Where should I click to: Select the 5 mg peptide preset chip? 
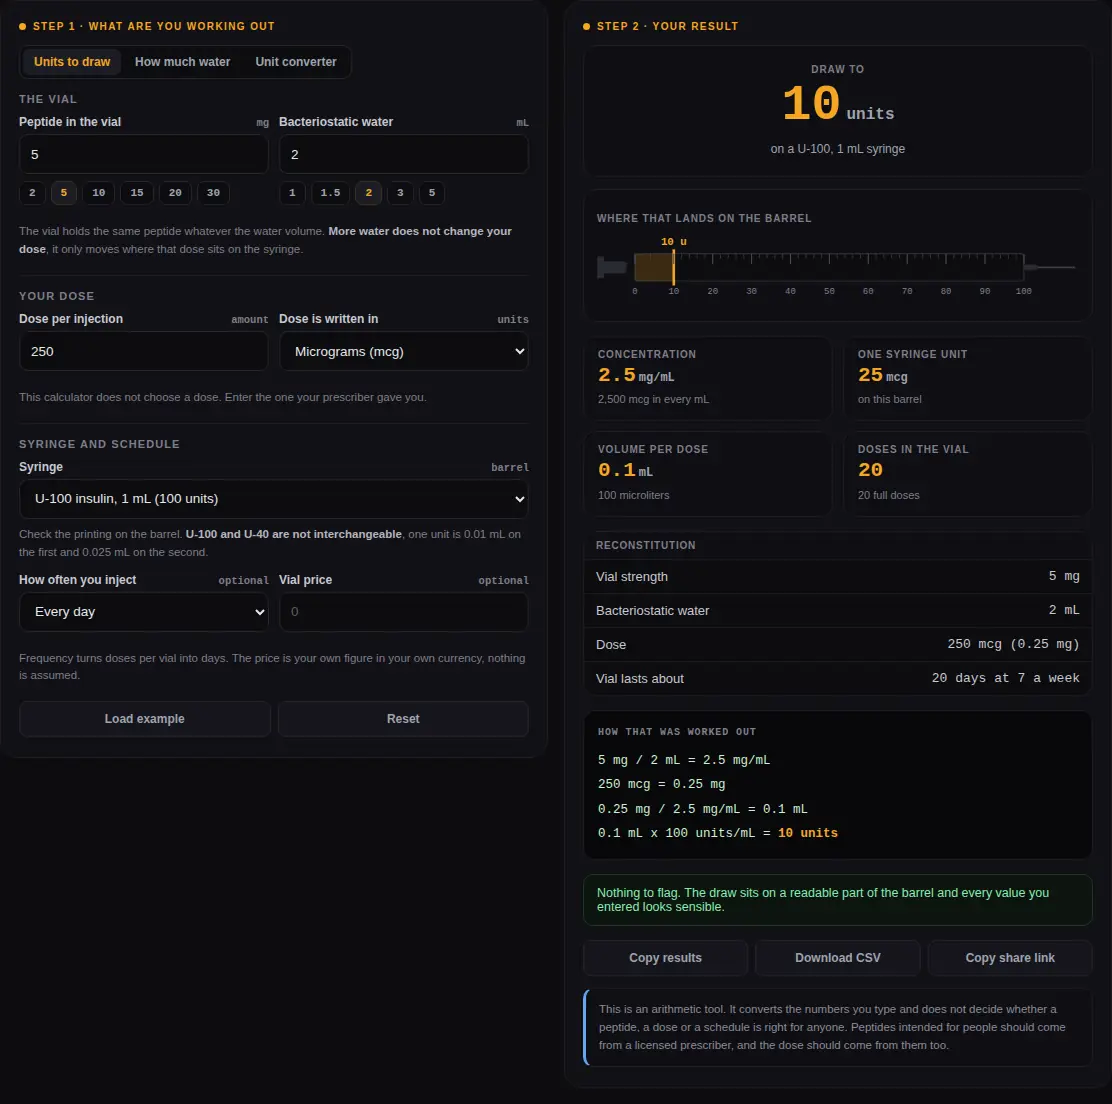tap(64, 193)
